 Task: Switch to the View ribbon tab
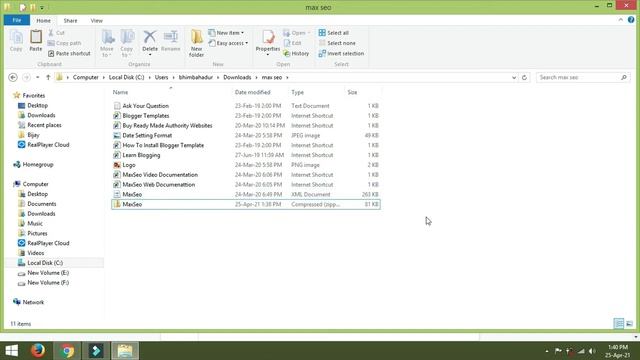point(97,20)
